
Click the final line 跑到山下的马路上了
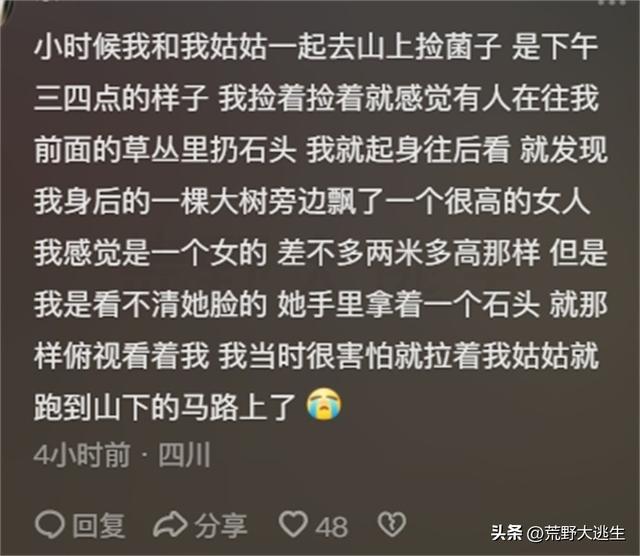tap(164, 407)
